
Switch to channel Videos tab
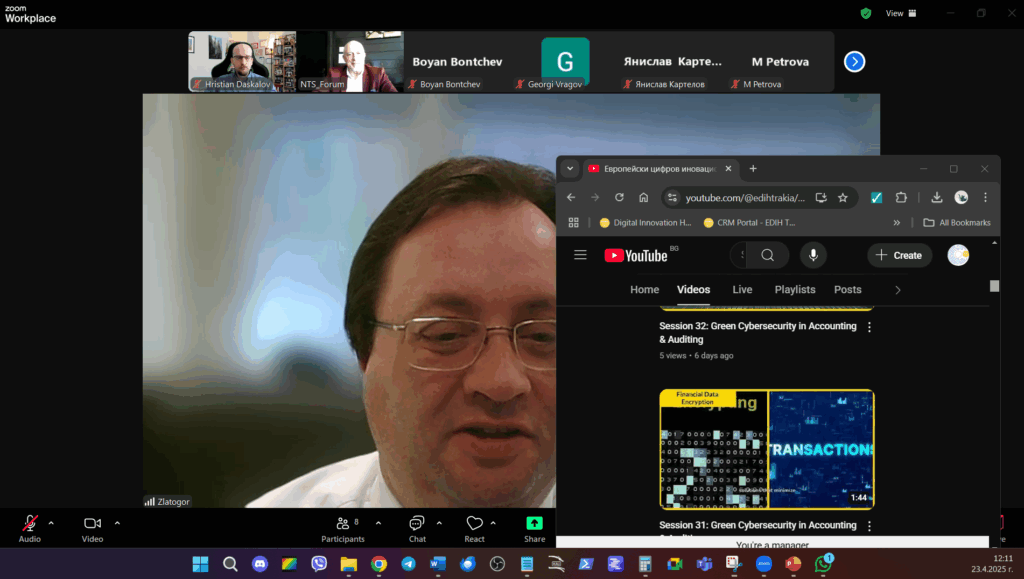click(x=694, y=290)
